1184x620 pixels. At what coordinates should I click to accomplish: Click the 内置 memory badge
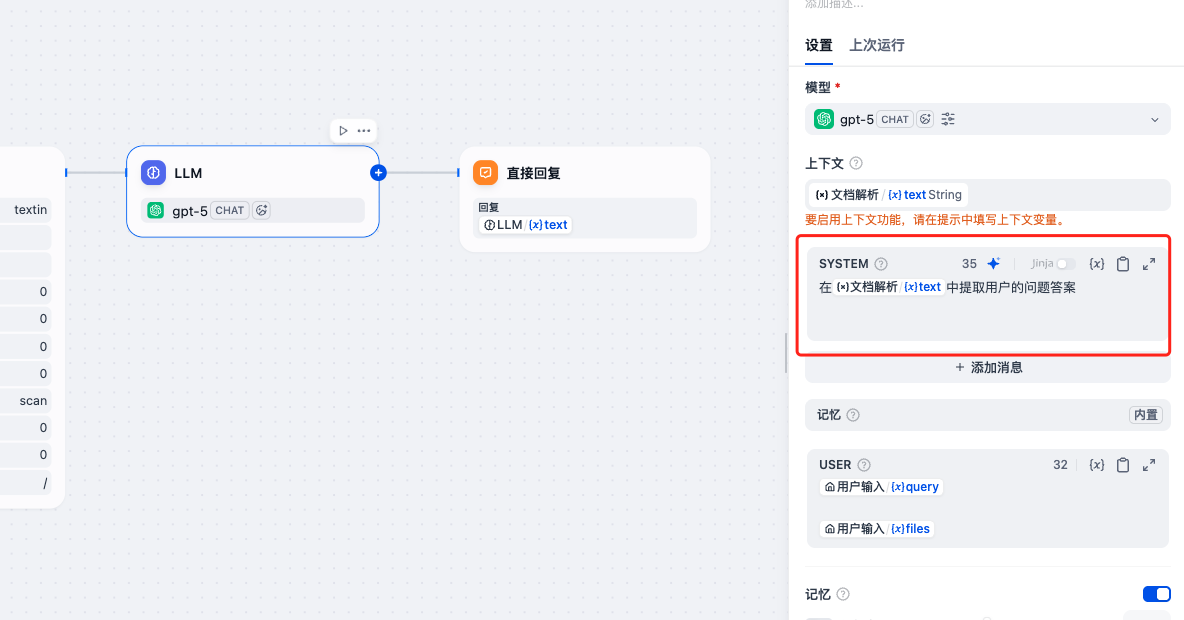(x=1145, y=414)
